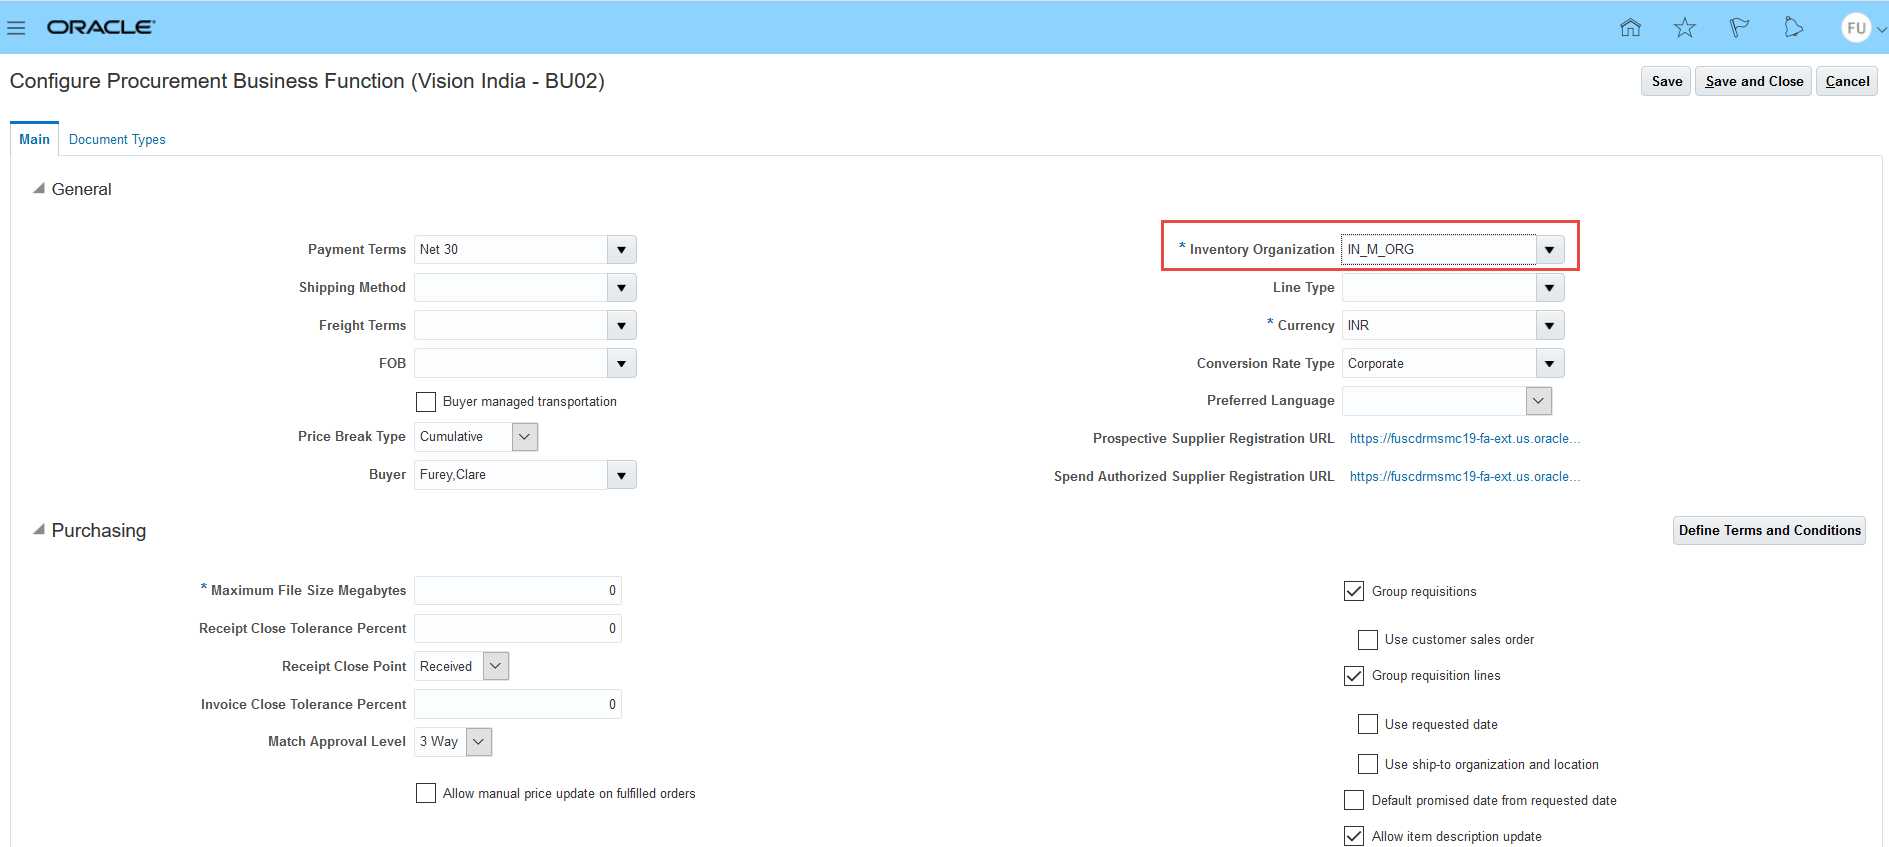Toggle Buyer managed transportation checkbox
The width and height of the screenshot is (1889, 847).
[426, 402]
